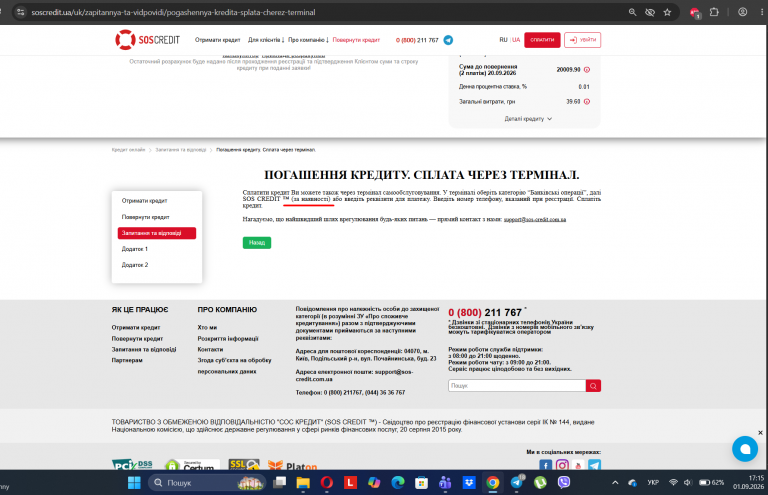Open the Windows Start menu
768x495 pixels.
[x=134, y=483]
